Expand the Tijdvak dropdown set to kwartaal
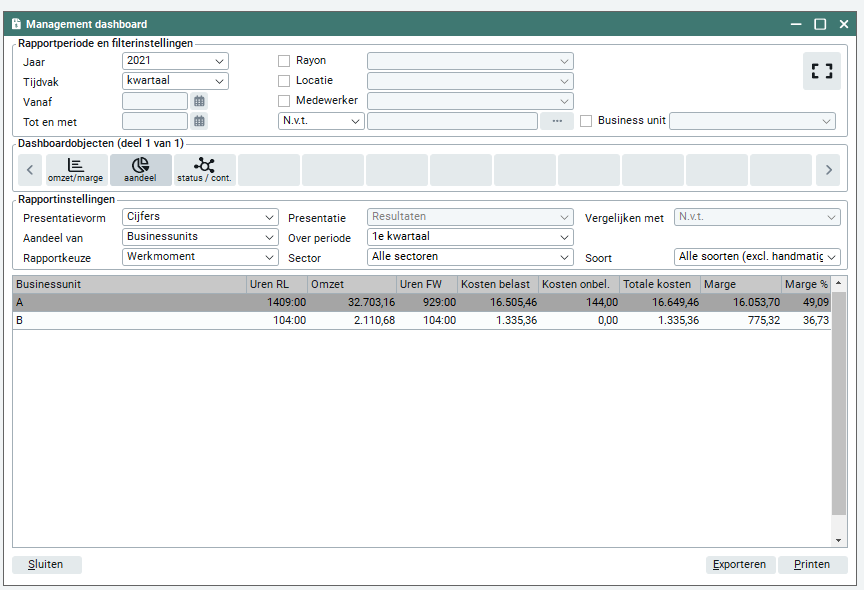This screenshot has width=864, height=590. click(x=175, y=81)
